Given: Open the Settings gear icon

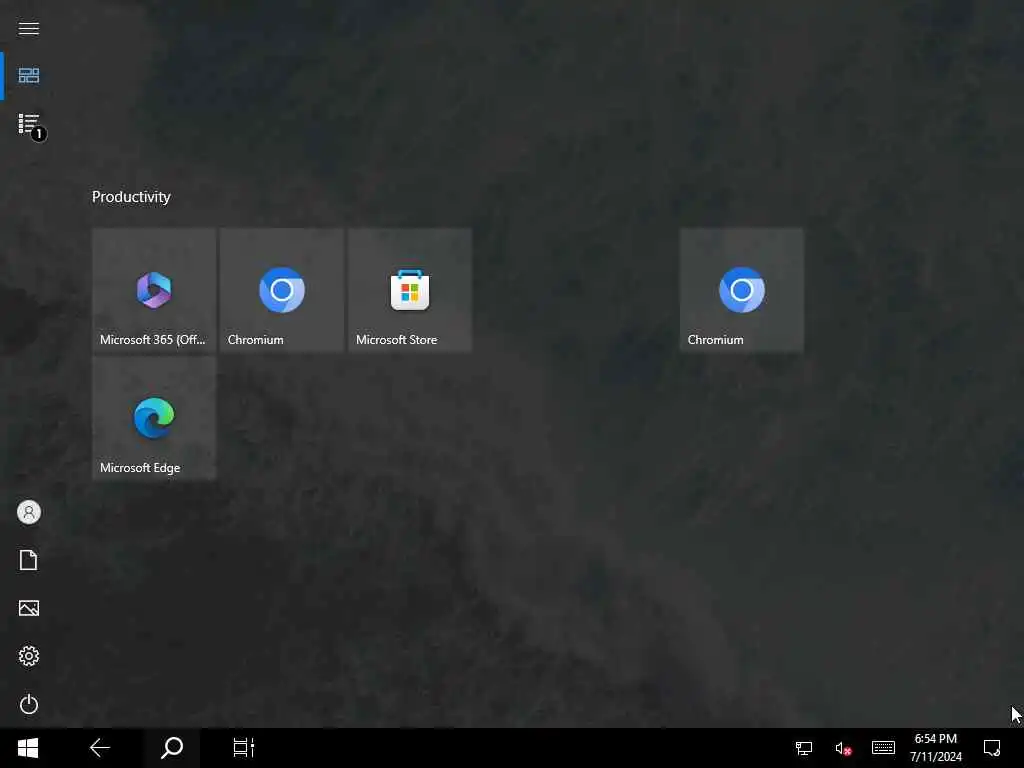Looking at the screenshot, I should (29, 656).
